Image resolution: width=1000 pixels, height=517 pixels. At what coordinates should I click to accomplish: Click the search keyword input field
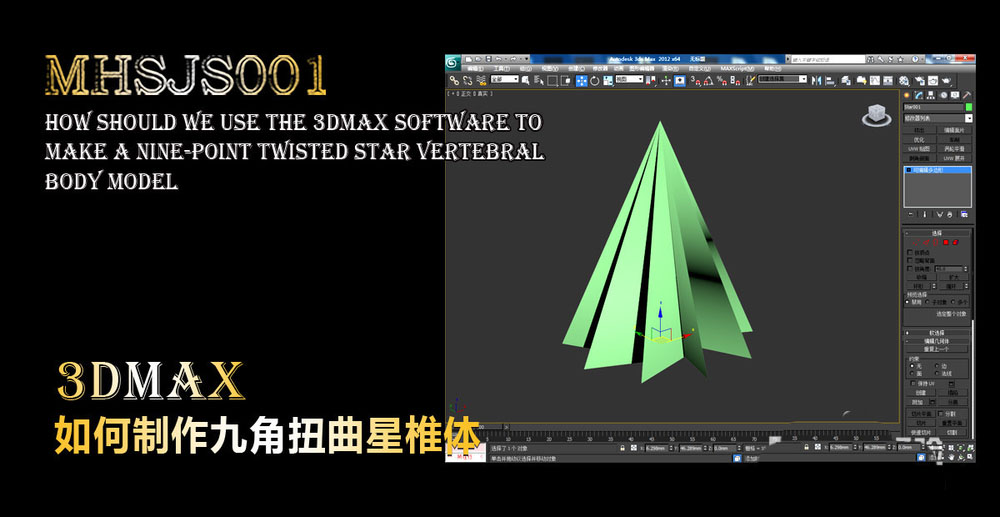pos(828,59)
